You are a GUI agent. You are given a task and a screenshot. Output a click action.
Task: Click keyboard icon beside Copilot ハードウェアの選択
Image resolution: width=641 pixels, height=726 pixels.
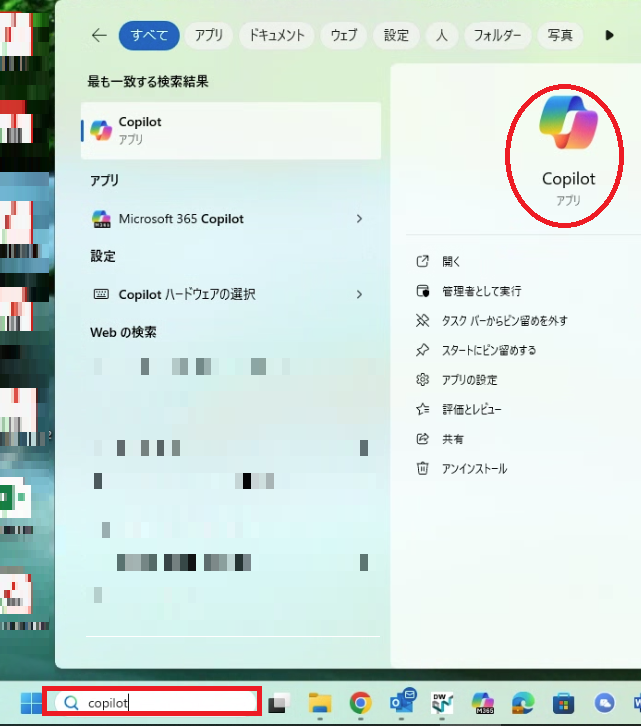point(101,294)
